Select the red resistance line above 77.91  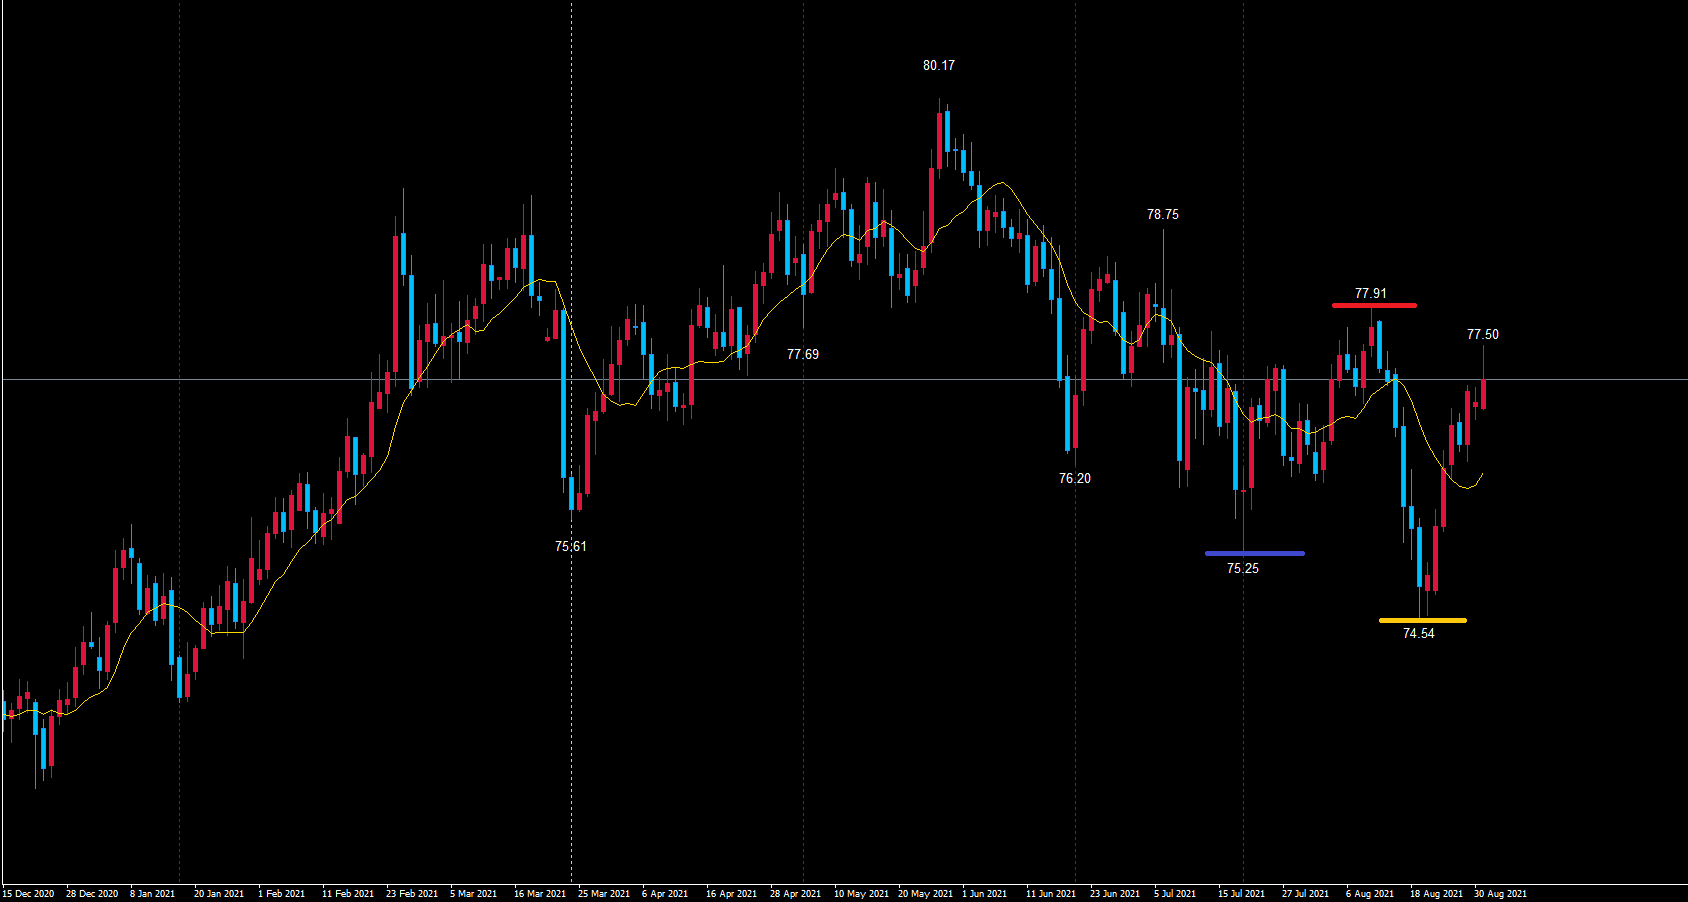click(1373, 305)
